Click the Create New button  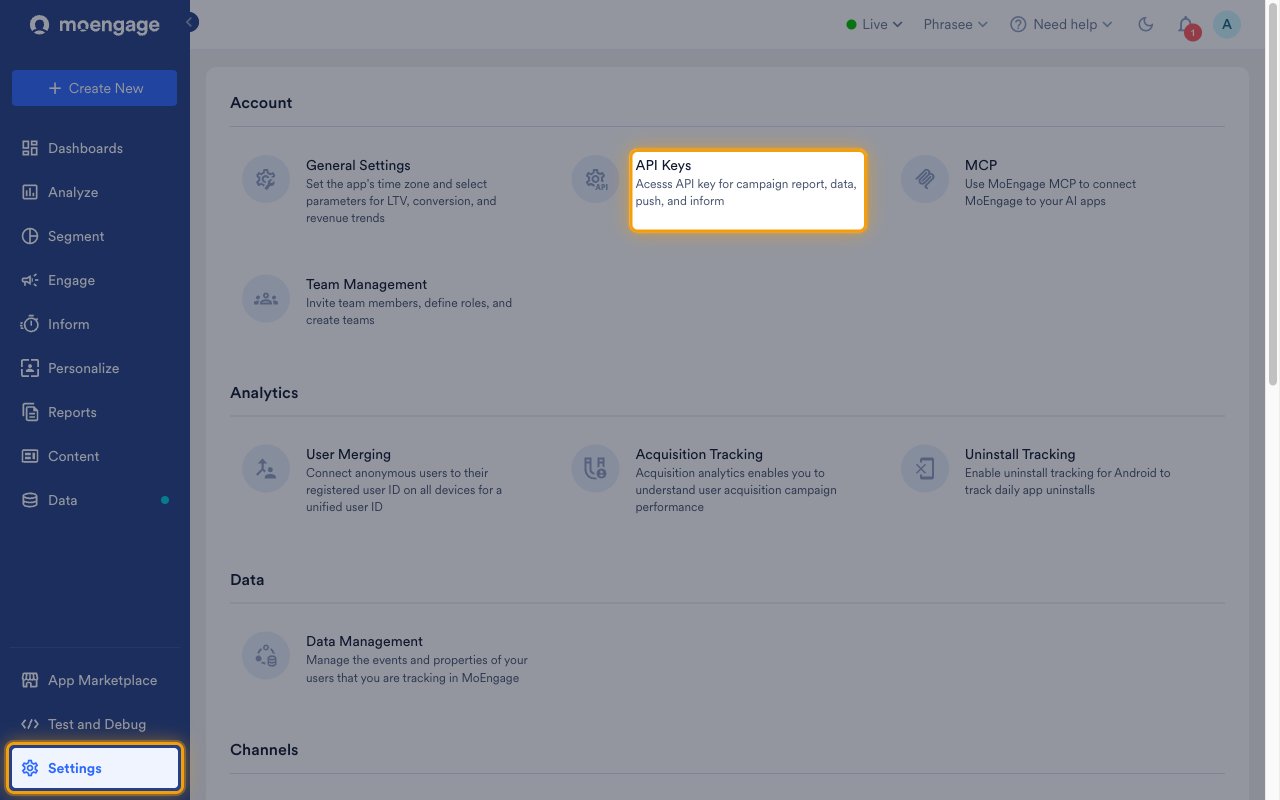click(94, 88)
